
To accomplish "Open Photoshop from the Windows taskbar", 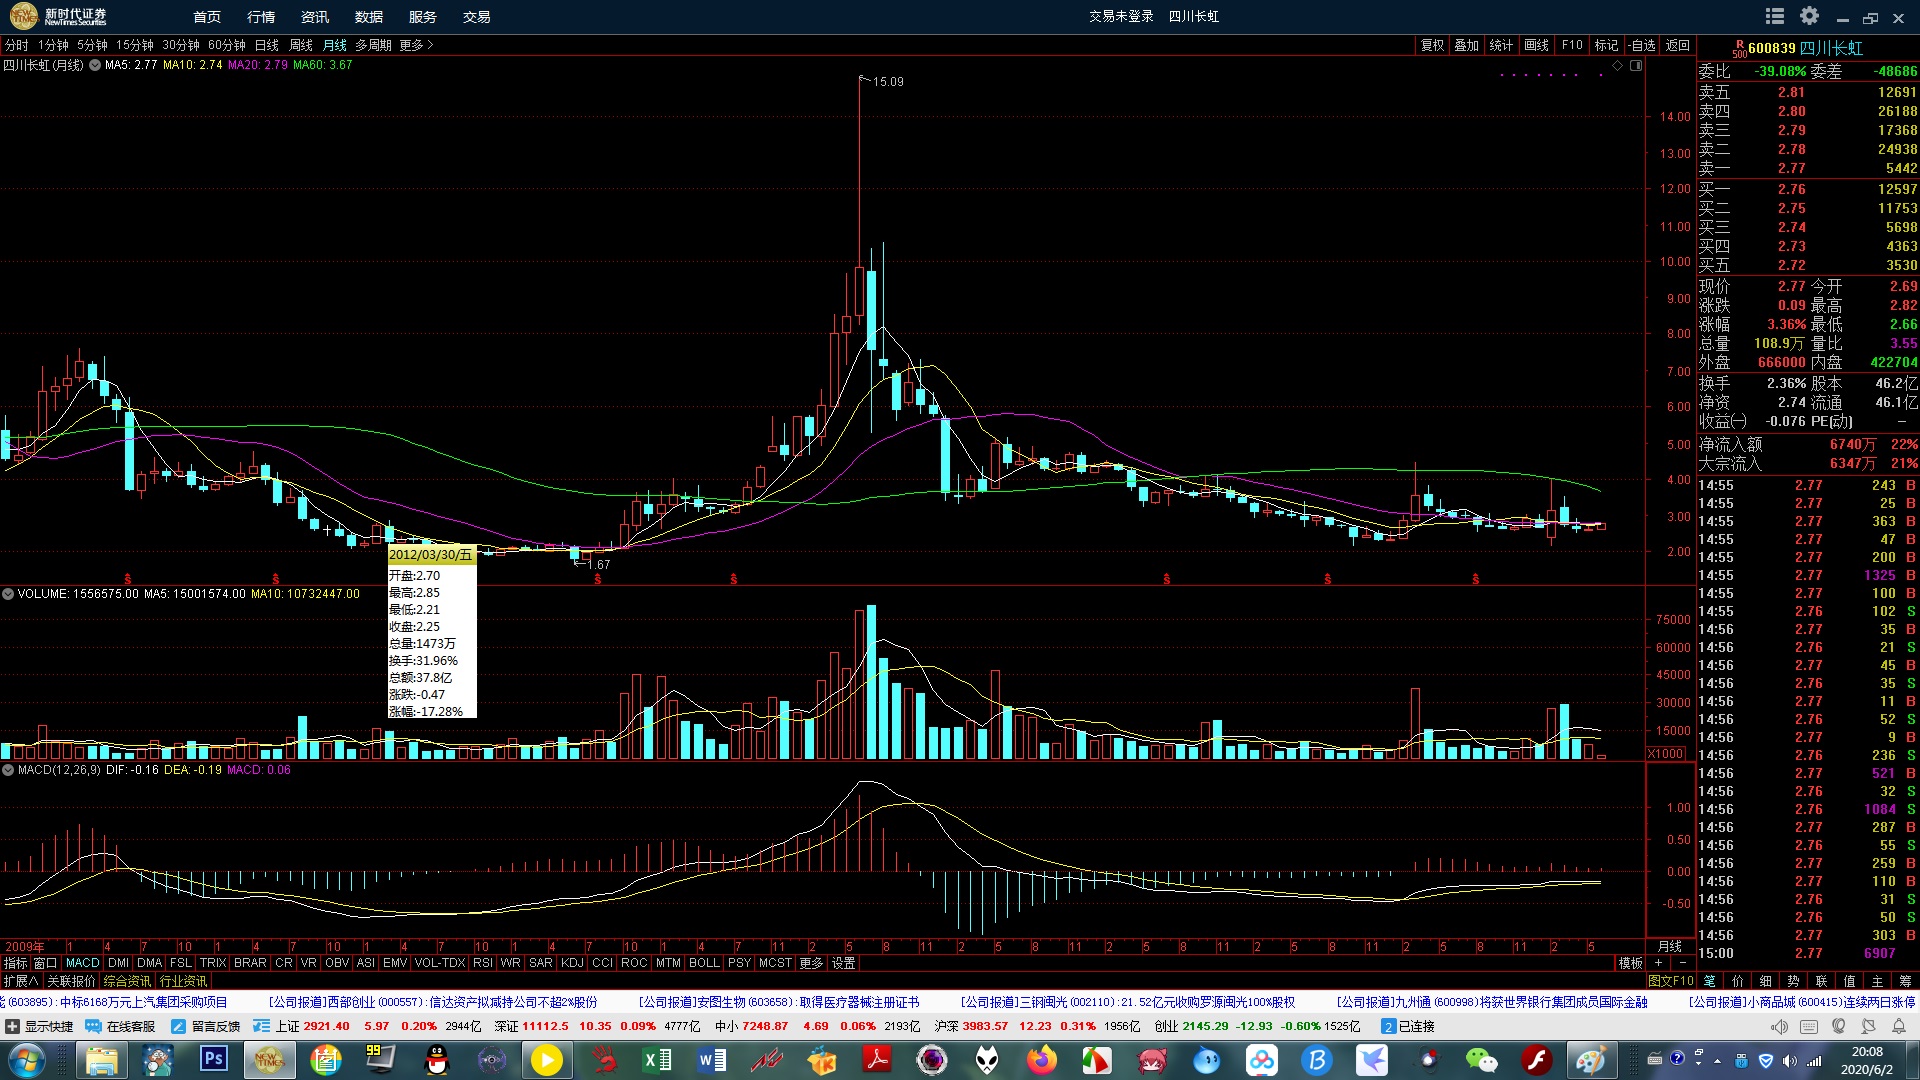I will [213, 1059].
